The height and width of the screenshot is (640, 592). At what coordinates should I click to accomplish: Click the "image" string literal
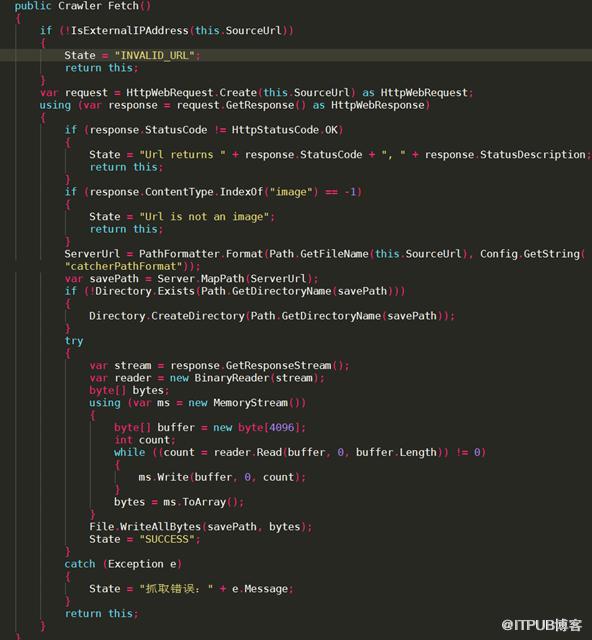pyautogui.click(x=291, y=192)
